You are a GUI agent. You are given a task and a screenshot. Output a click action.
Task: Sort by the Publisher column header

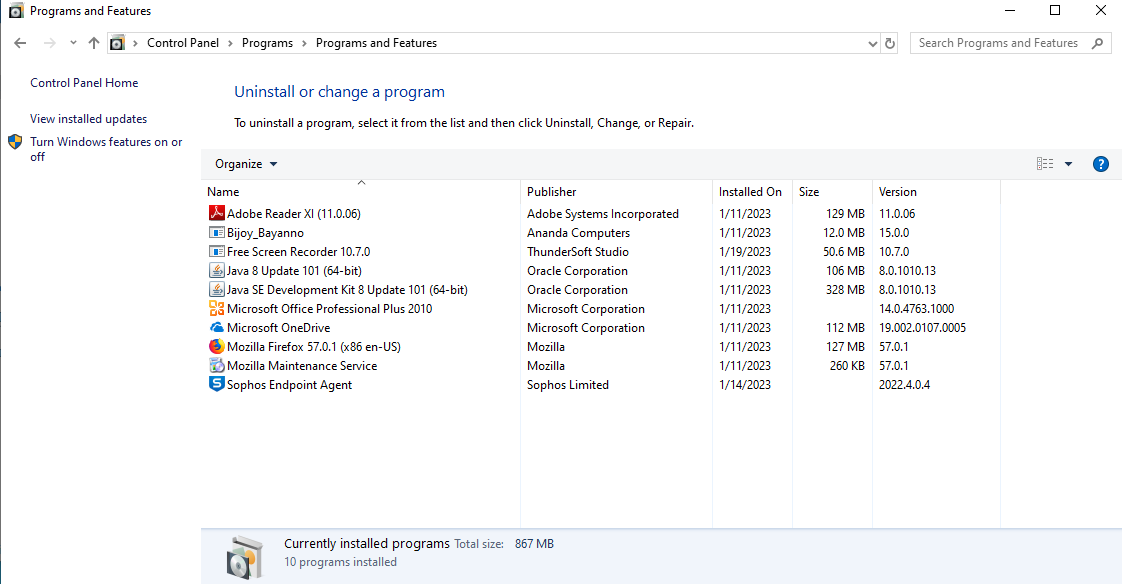pyautogui.click(x=616, y=191)
